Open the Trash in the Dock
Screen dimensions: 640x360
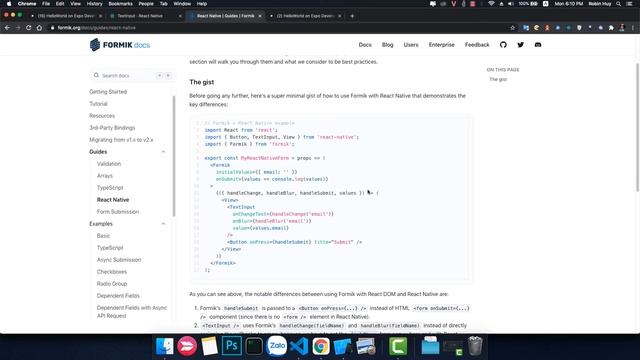(x=475, y=346)
